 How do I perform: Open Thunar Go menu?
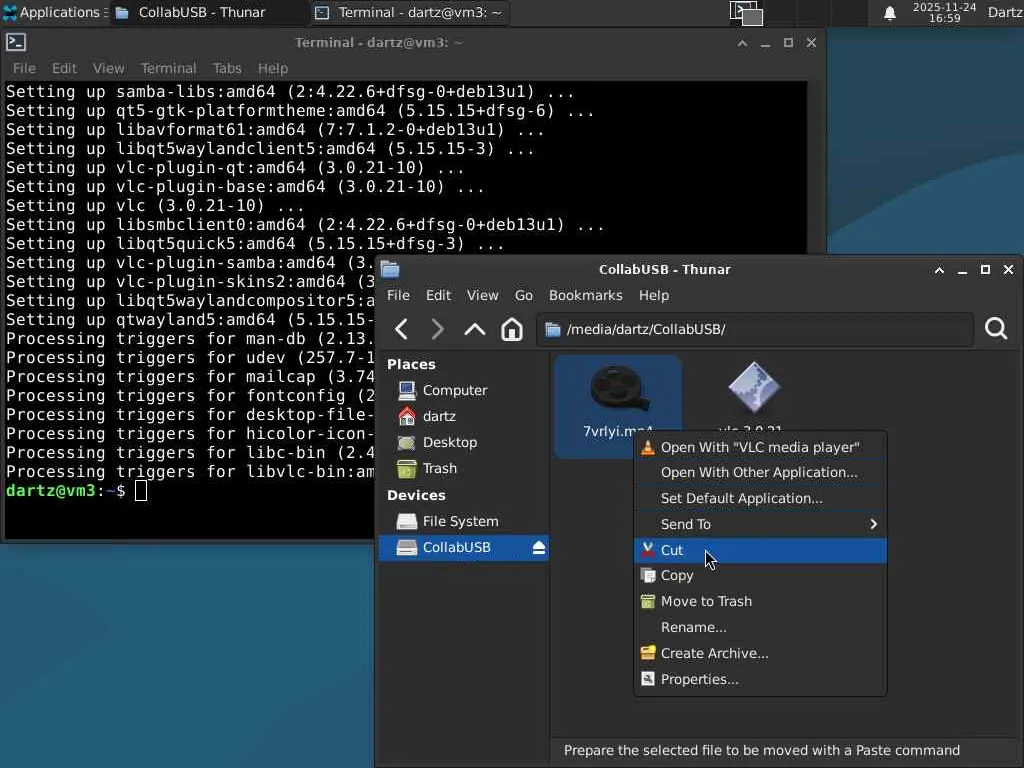tap(524, 296)
